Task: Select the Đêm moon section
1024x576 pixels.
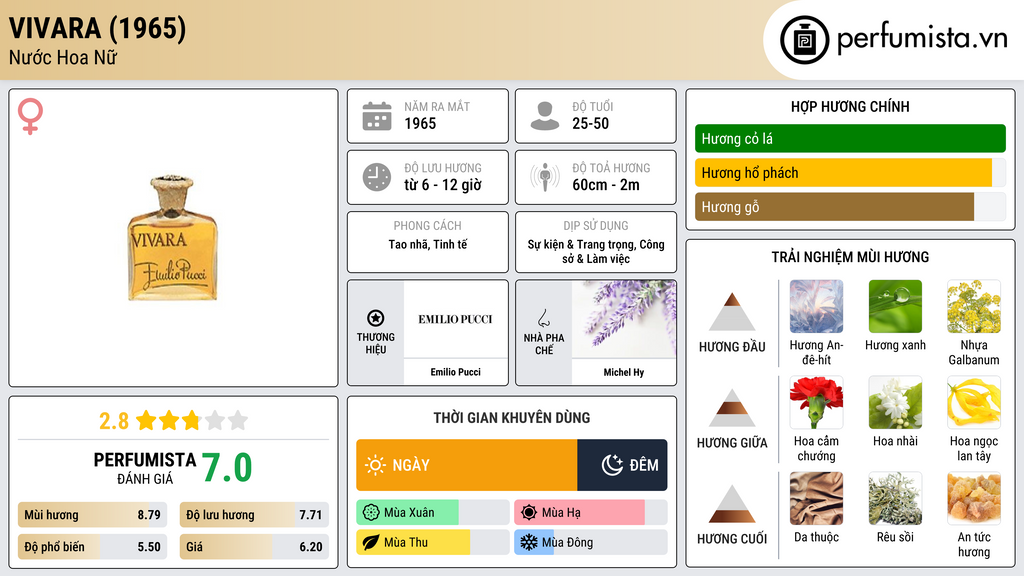Action: [622, 465]
